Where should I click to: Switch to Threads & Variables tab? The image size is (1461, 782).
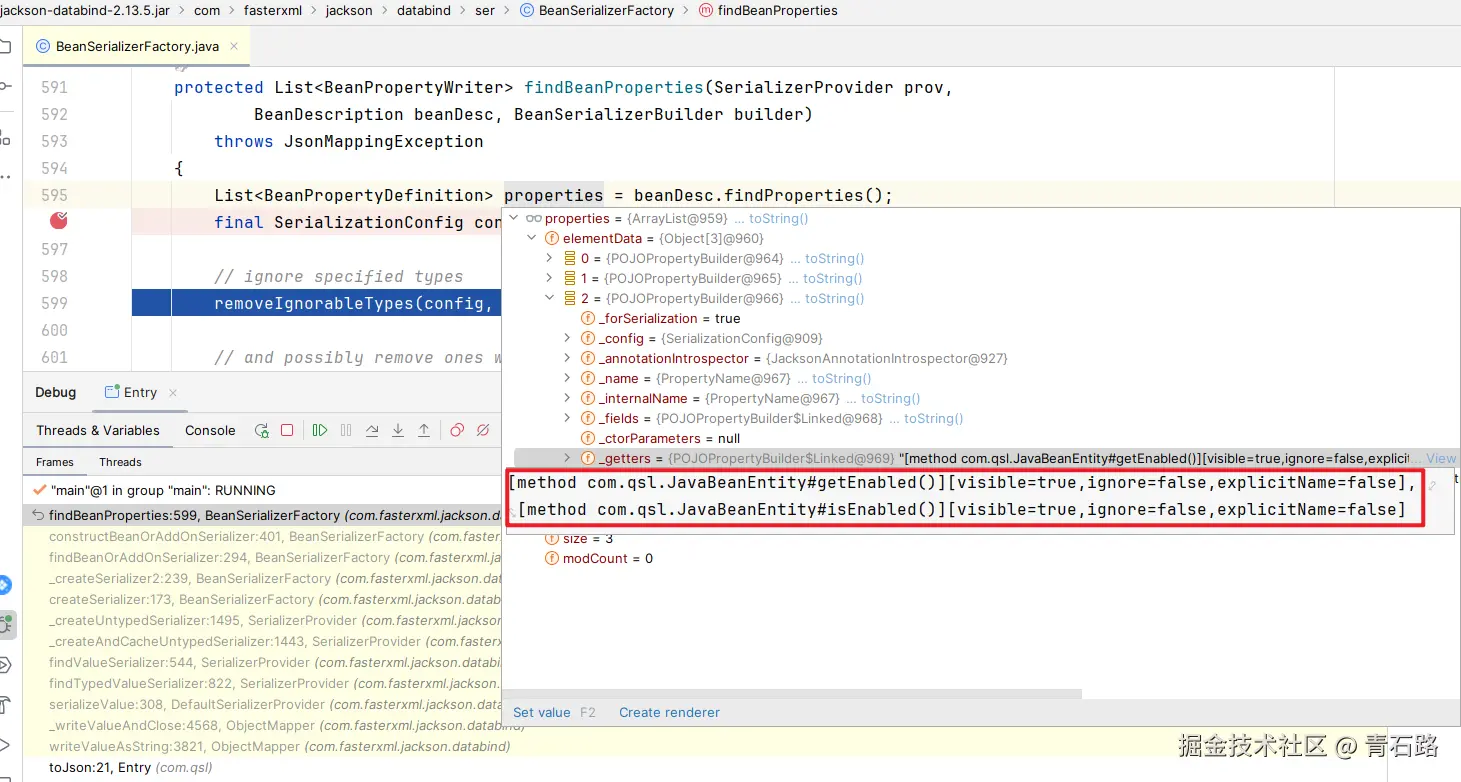98,430
